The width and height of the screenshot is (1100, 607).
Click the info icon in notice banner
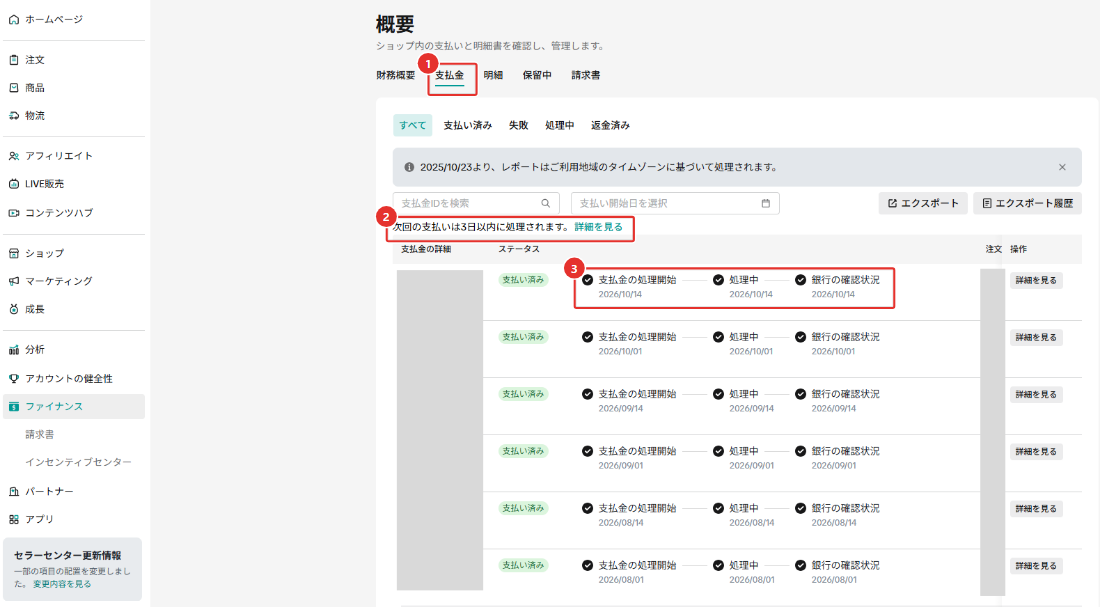pos(409,167)
